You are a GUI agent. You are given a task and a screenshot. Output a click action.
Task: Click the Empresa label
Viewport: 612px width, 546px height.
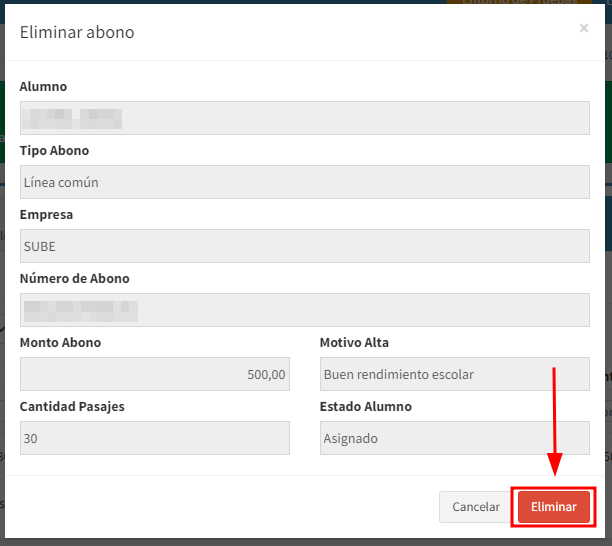[46, 215]
